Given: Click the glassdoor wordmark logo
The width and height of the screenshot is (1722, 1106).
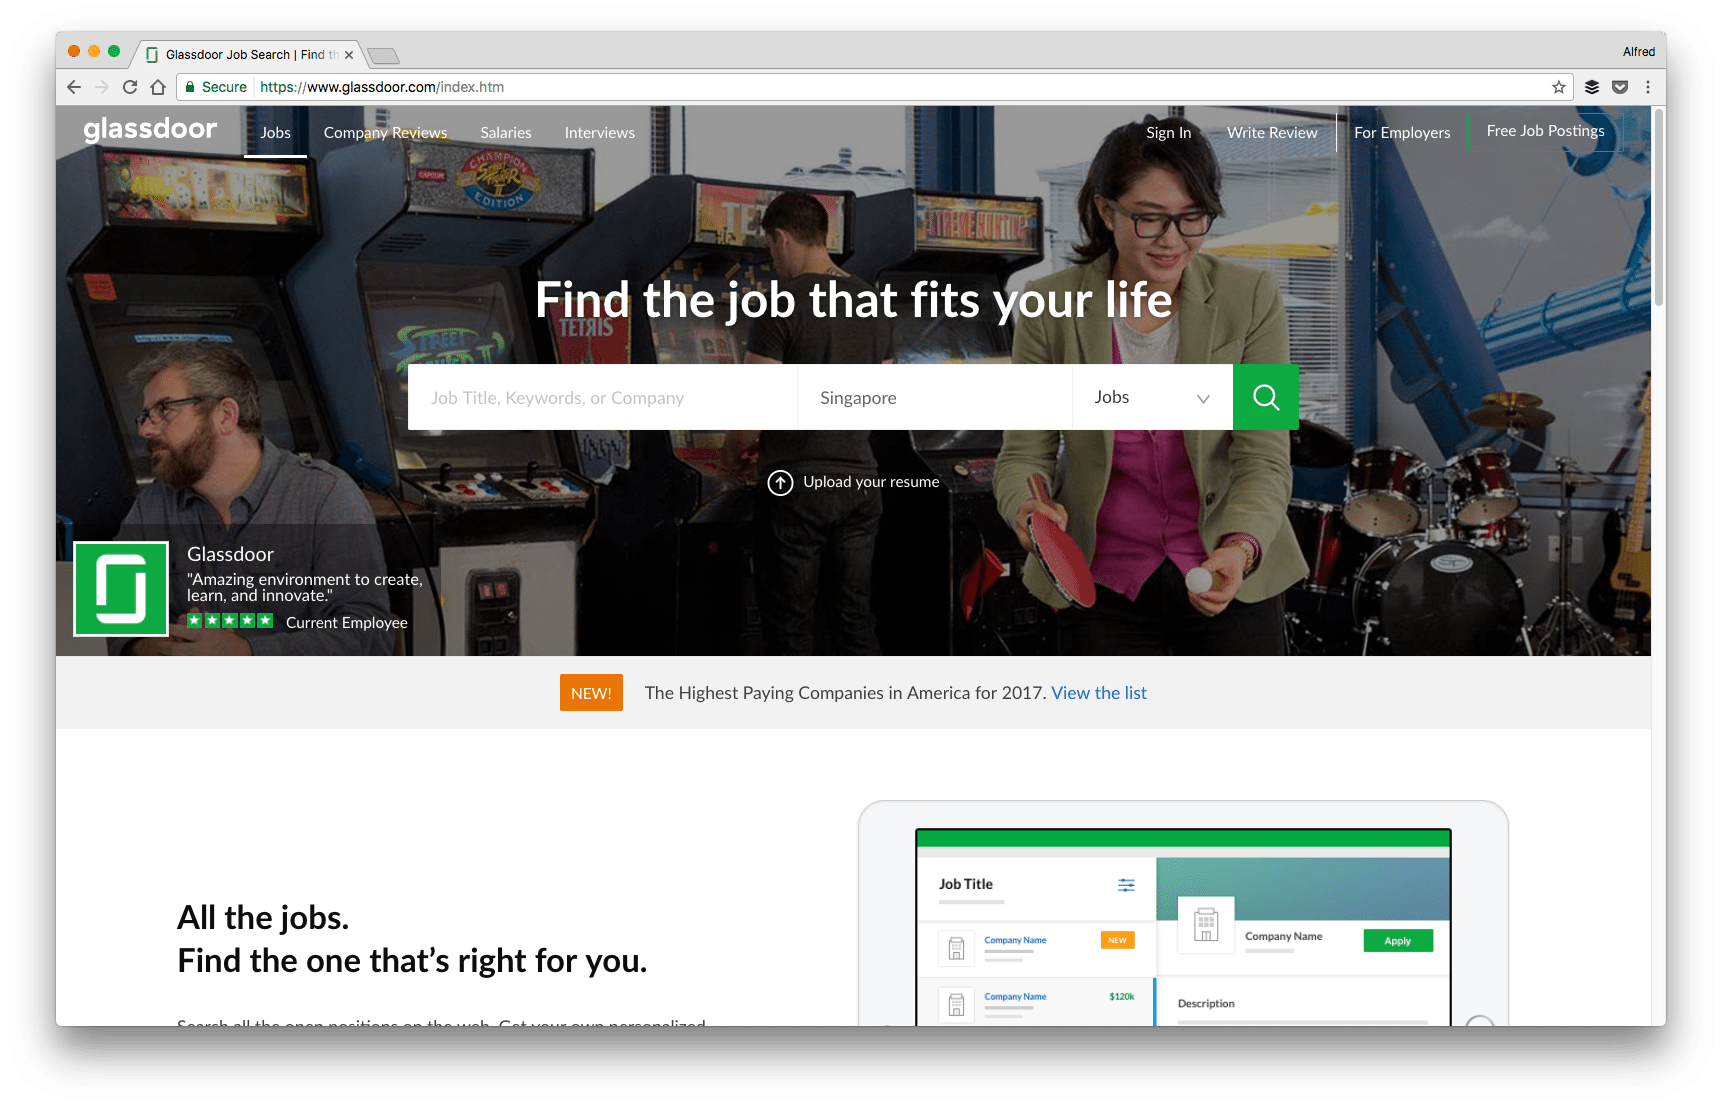Looking at the screenshot, I should tap(150, 130).
